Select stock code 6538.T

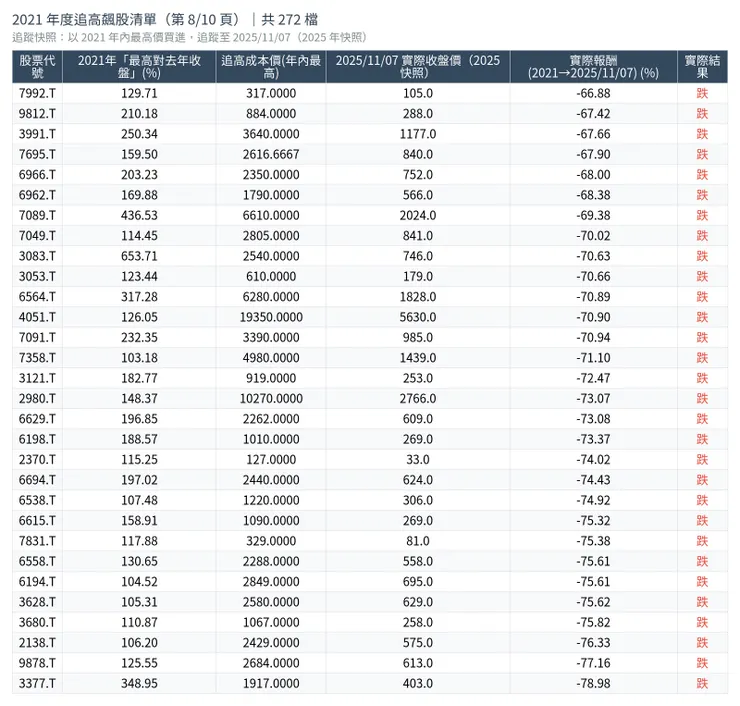[x=37, y=500]
